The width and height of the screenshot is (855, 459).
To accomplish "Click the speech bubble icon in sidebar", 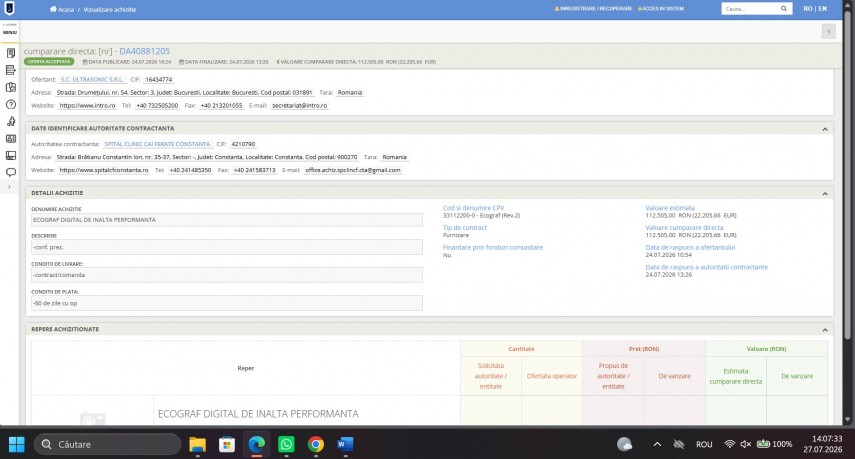I will tap(10, 172).
